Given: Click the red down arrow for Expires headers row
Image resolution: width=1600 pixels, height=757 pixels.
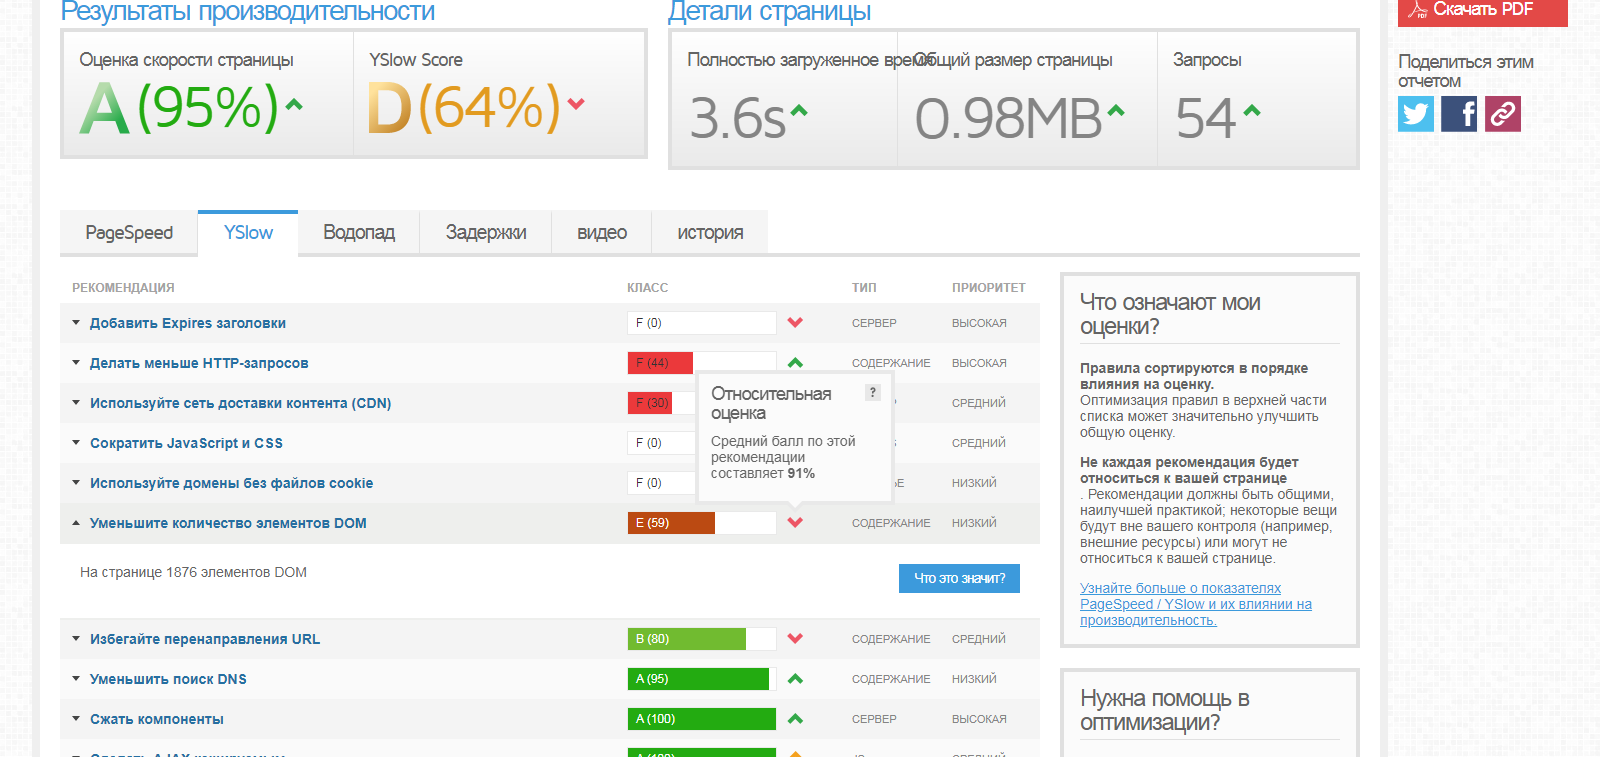Looking at the screenshot, I should (x=795, y=323).
